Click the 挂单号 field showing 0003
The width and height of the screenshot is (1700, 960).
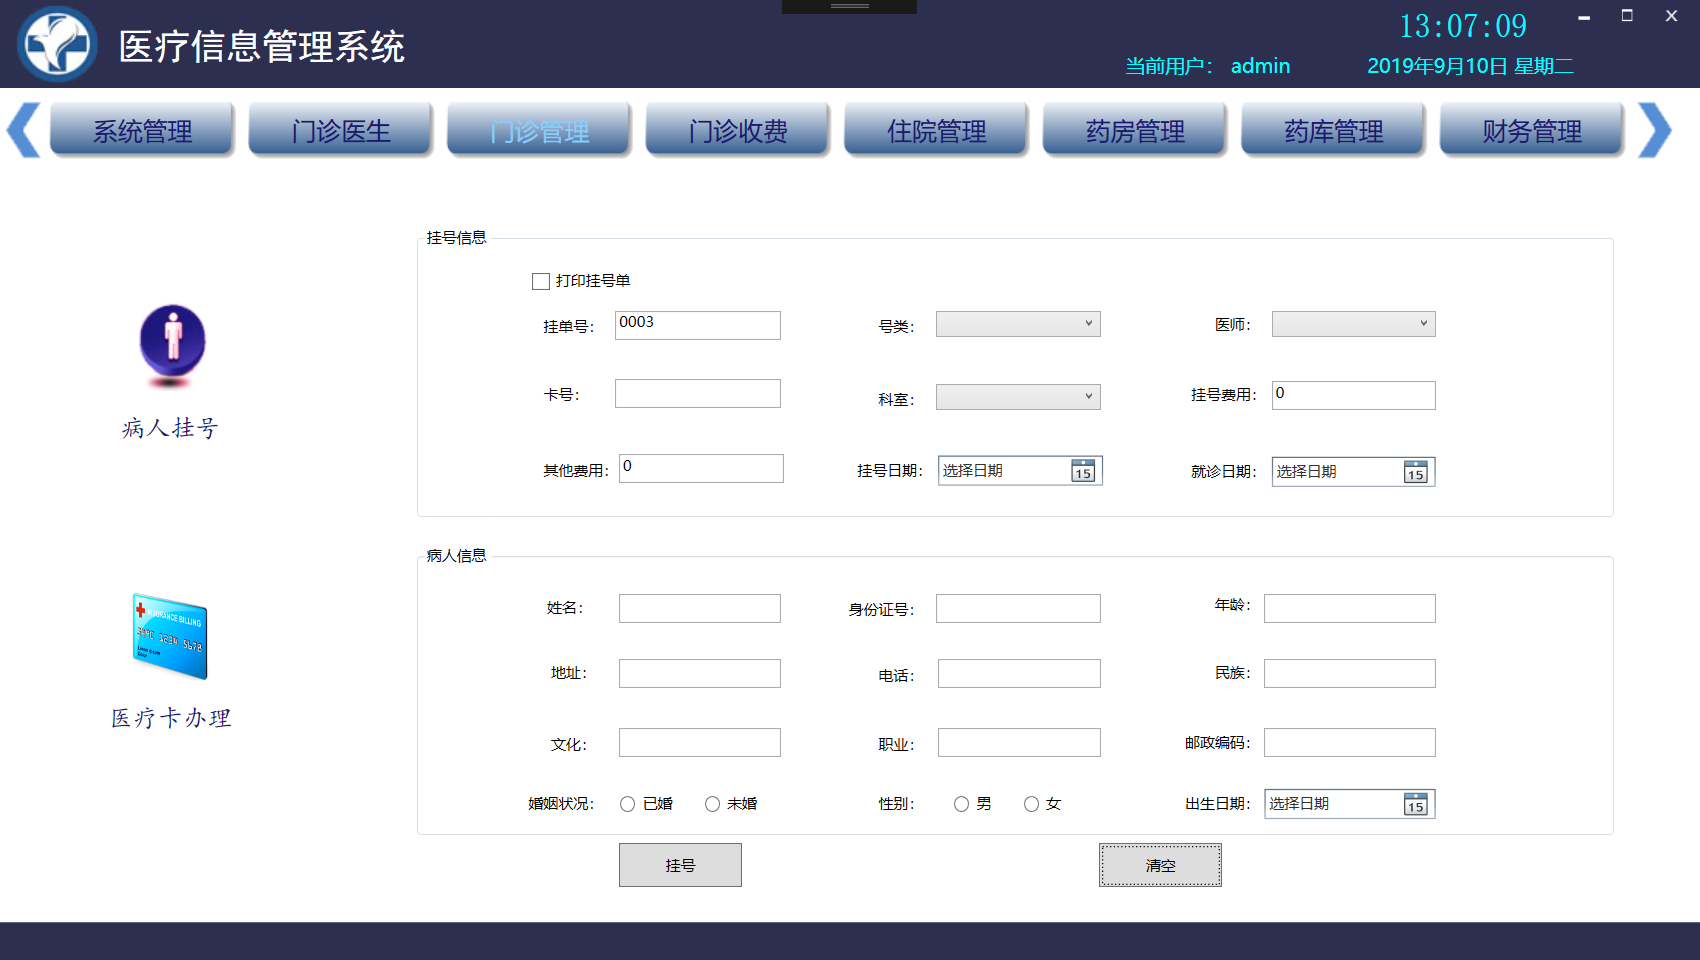coord(698,325)
